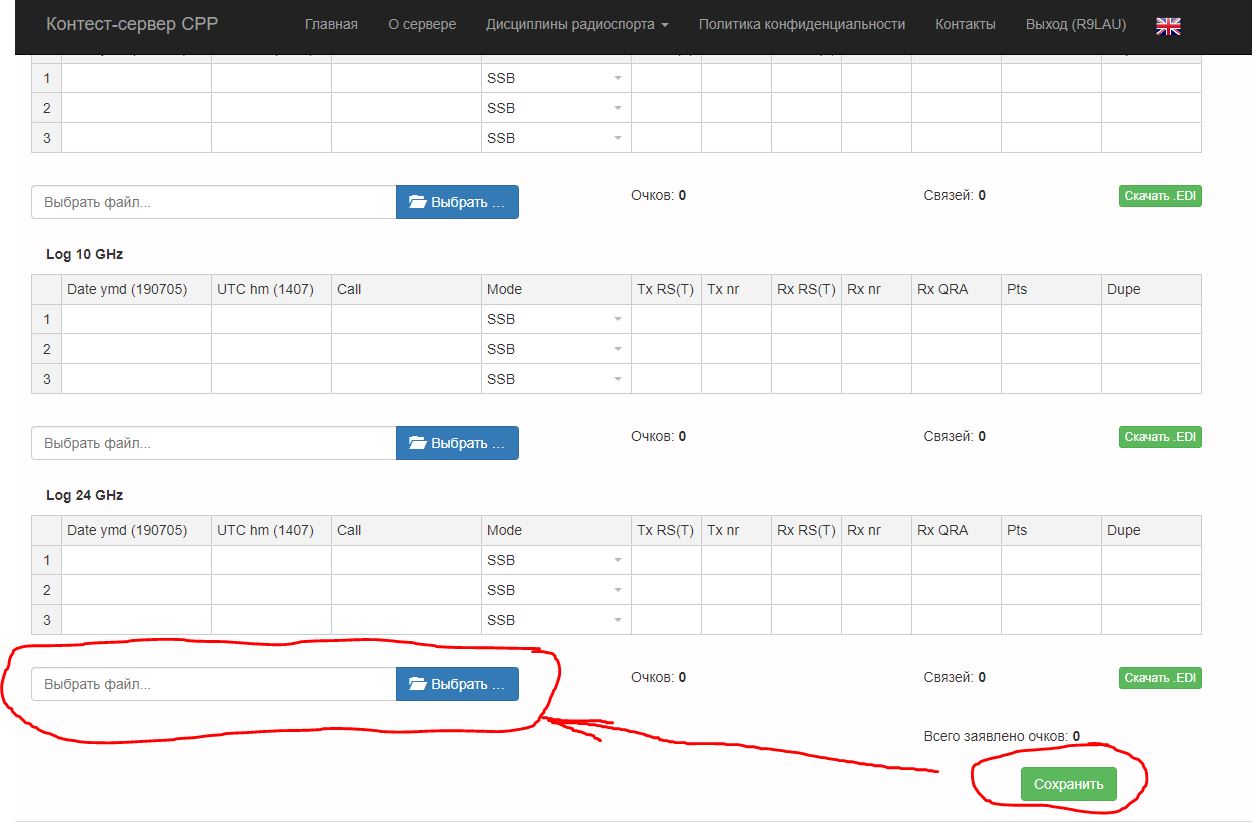This screenshot has height=822, width=1252.
Task: Click Call column header in Log 24 GHz table
Action: 407,530
